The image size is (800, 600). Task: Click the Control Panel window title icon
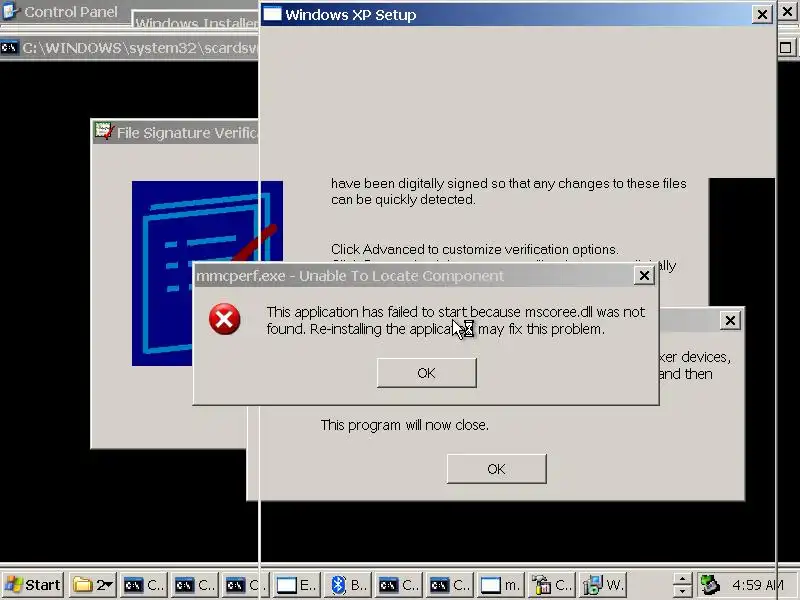click(x=10, y=11)
